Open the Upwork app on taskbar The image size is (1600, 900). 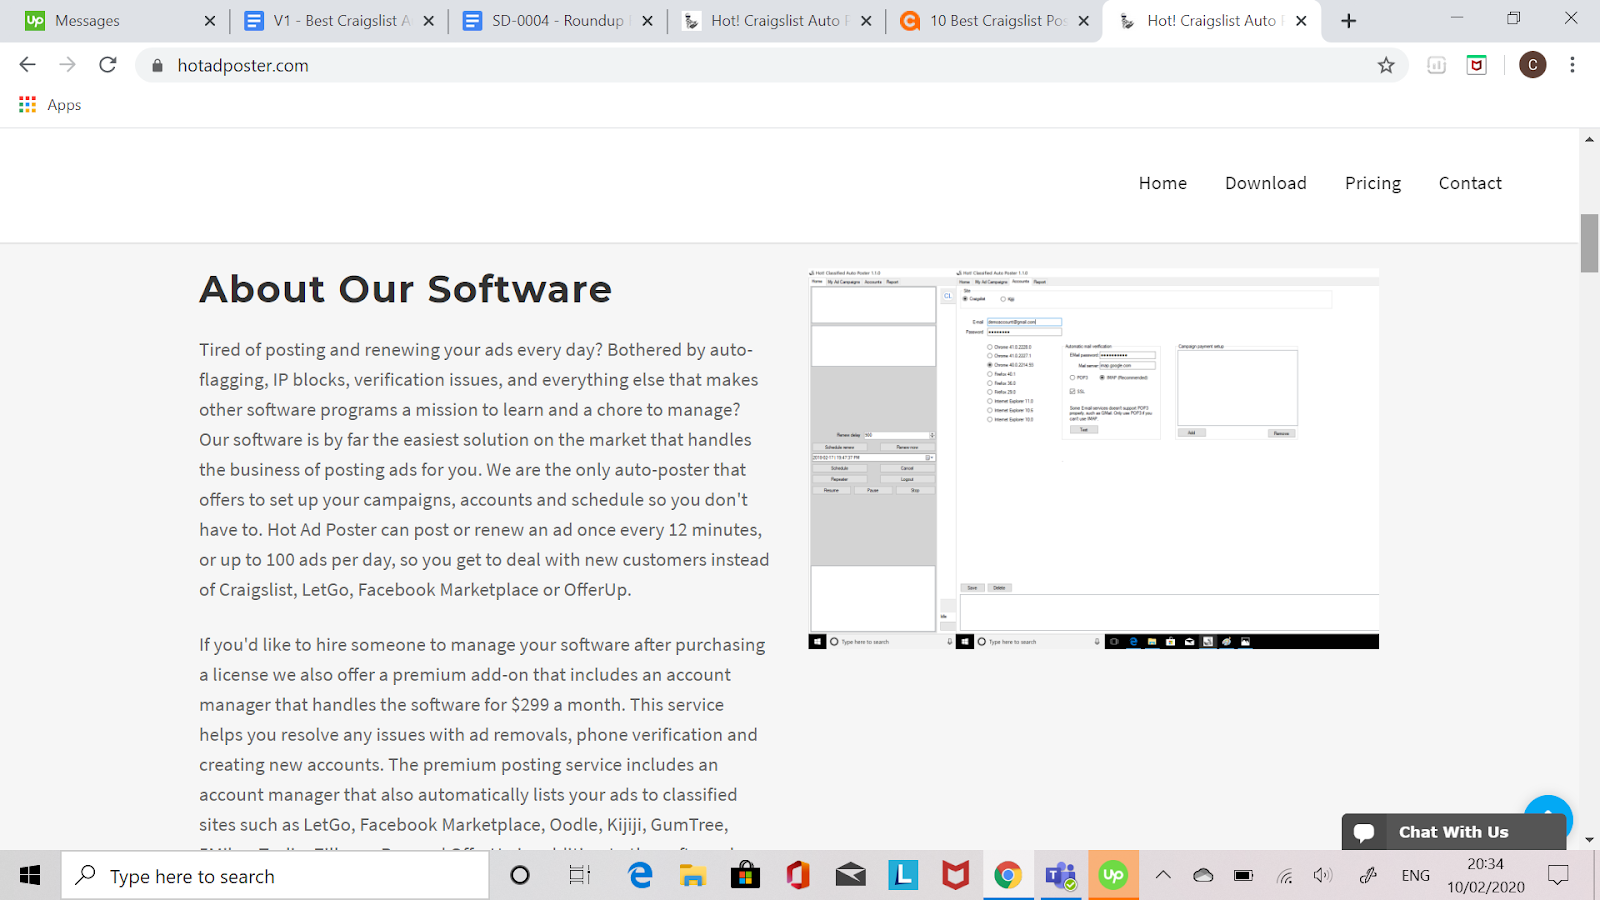tap(1113, 876)
